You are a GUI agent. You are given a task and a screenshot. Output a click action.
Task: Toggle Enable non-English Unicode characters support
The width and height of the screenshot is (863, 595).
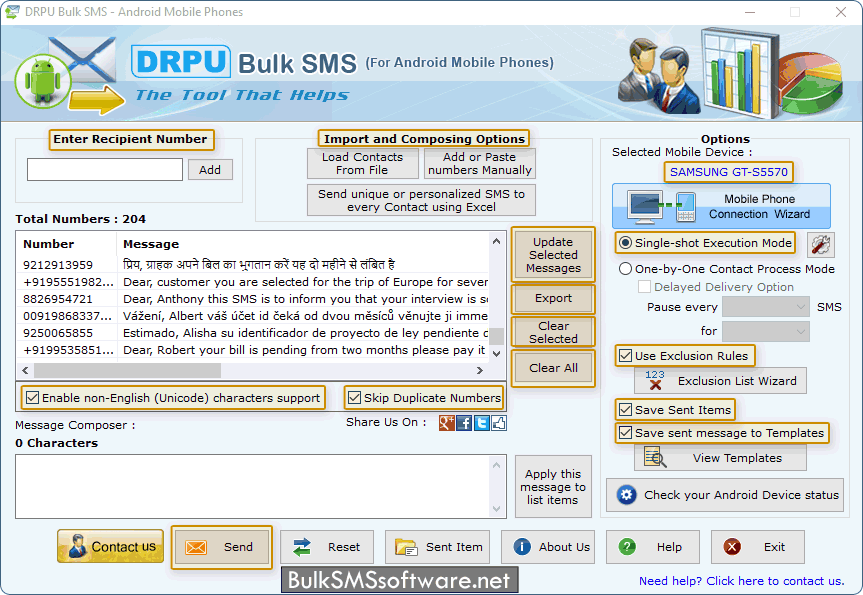click(32, 397)
